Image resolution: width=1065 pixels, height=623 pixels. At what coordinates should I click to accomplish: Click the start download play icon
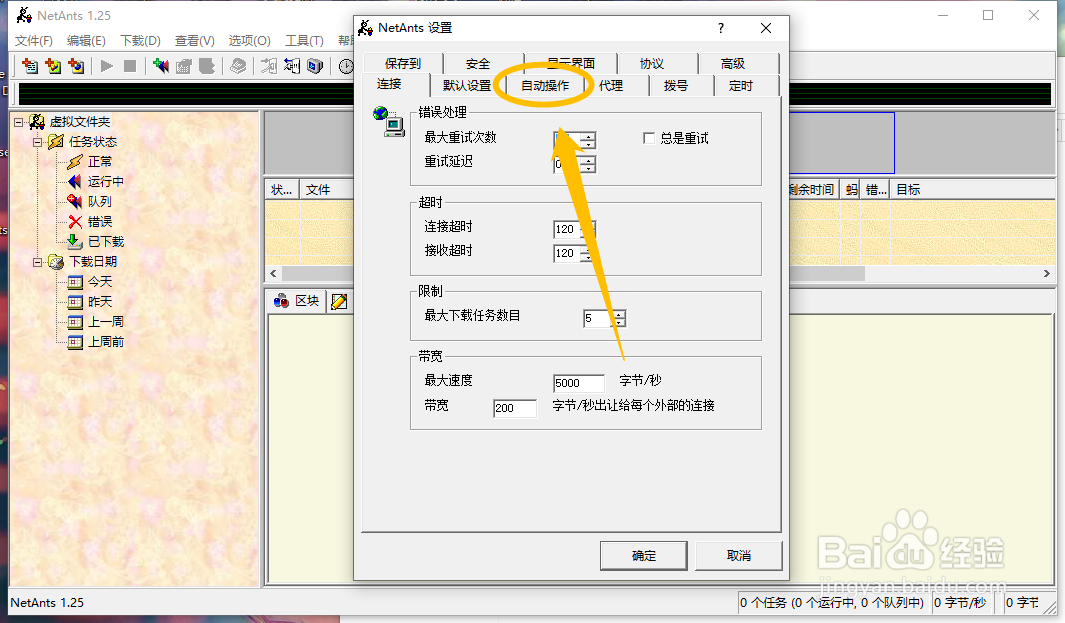click(107, 66)
